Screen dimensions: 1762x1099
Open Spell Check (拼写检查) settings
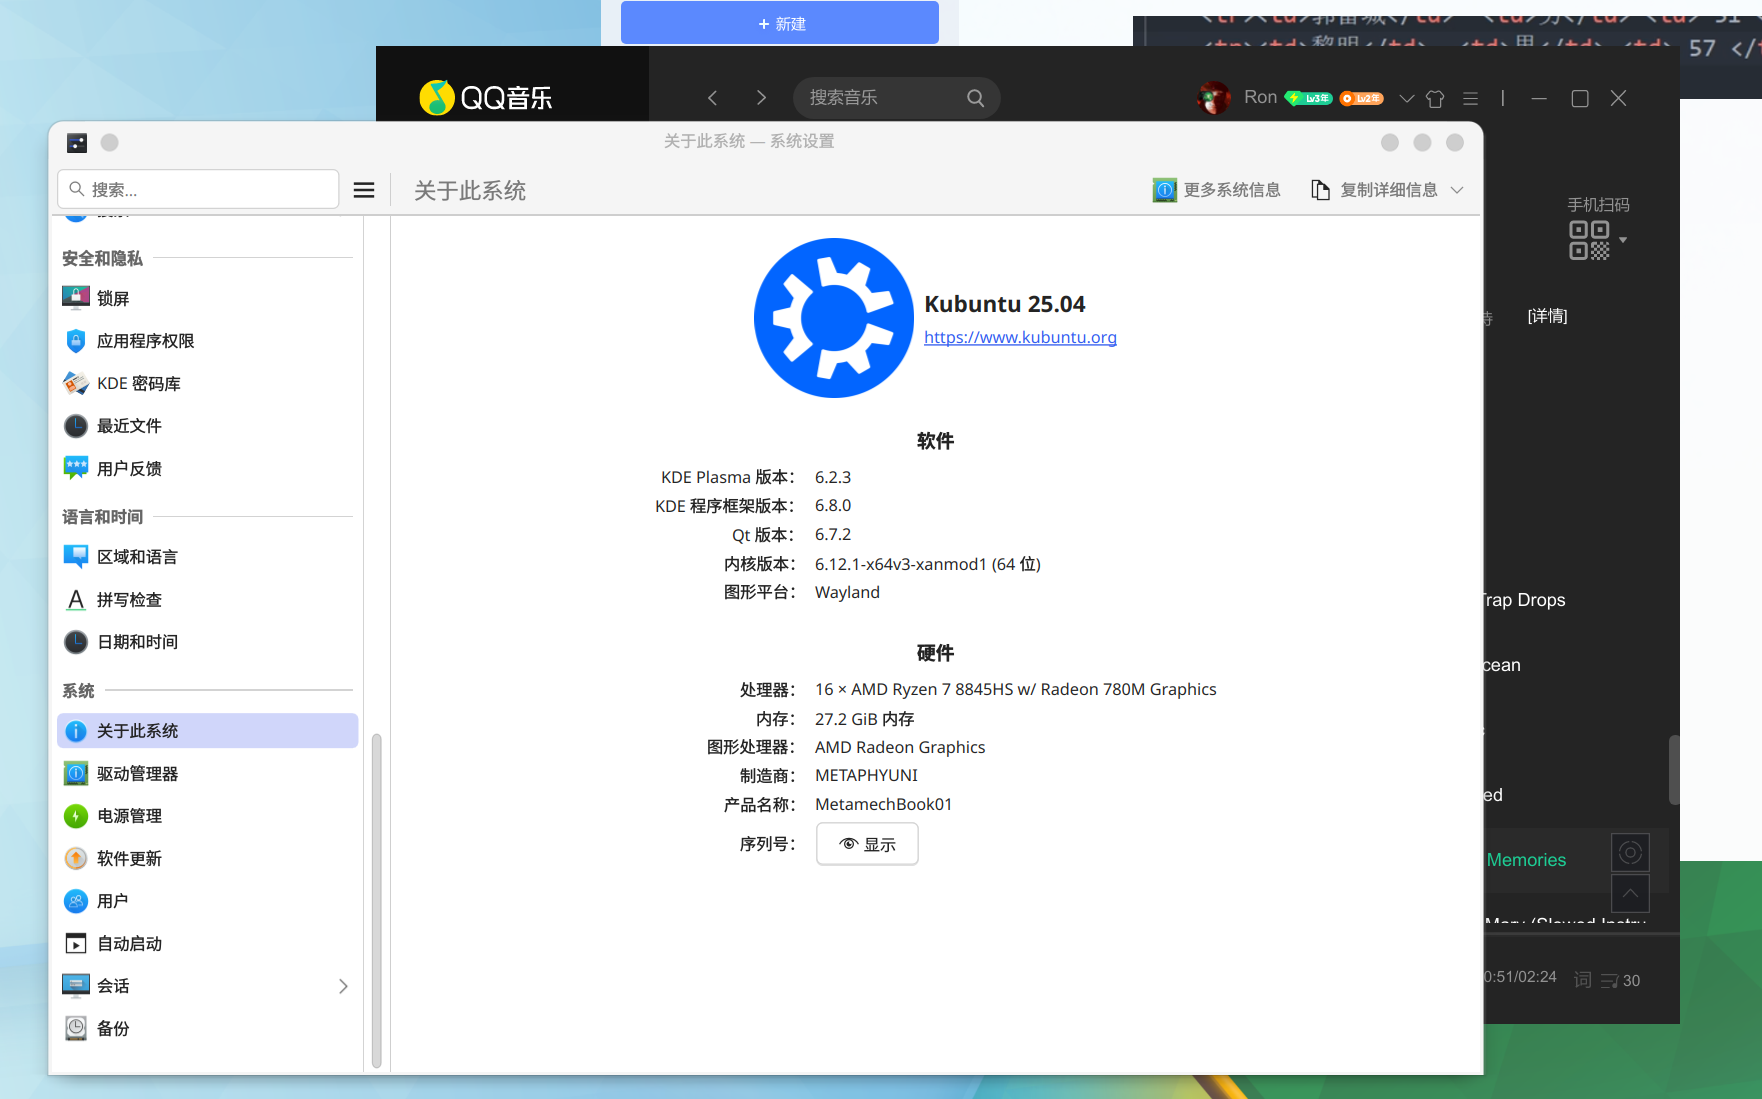[x=207, y=599]
